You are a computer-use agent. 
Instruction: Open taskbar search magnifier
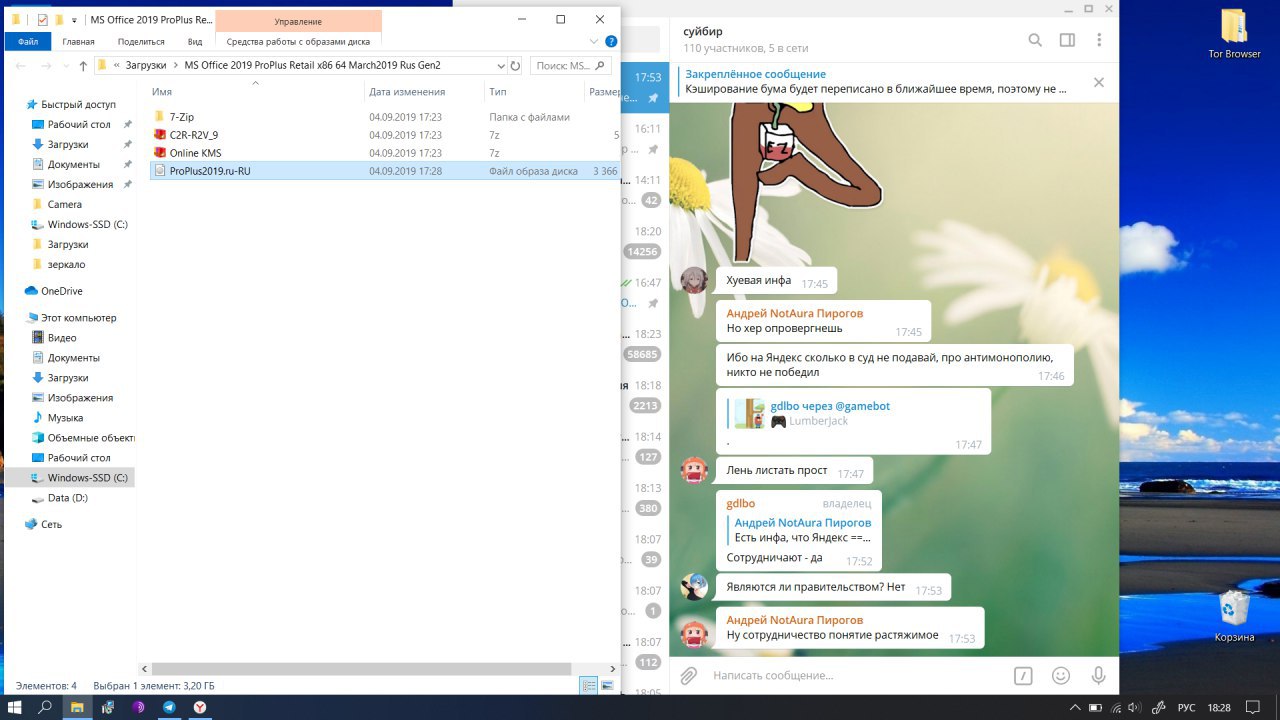(45, 707)
